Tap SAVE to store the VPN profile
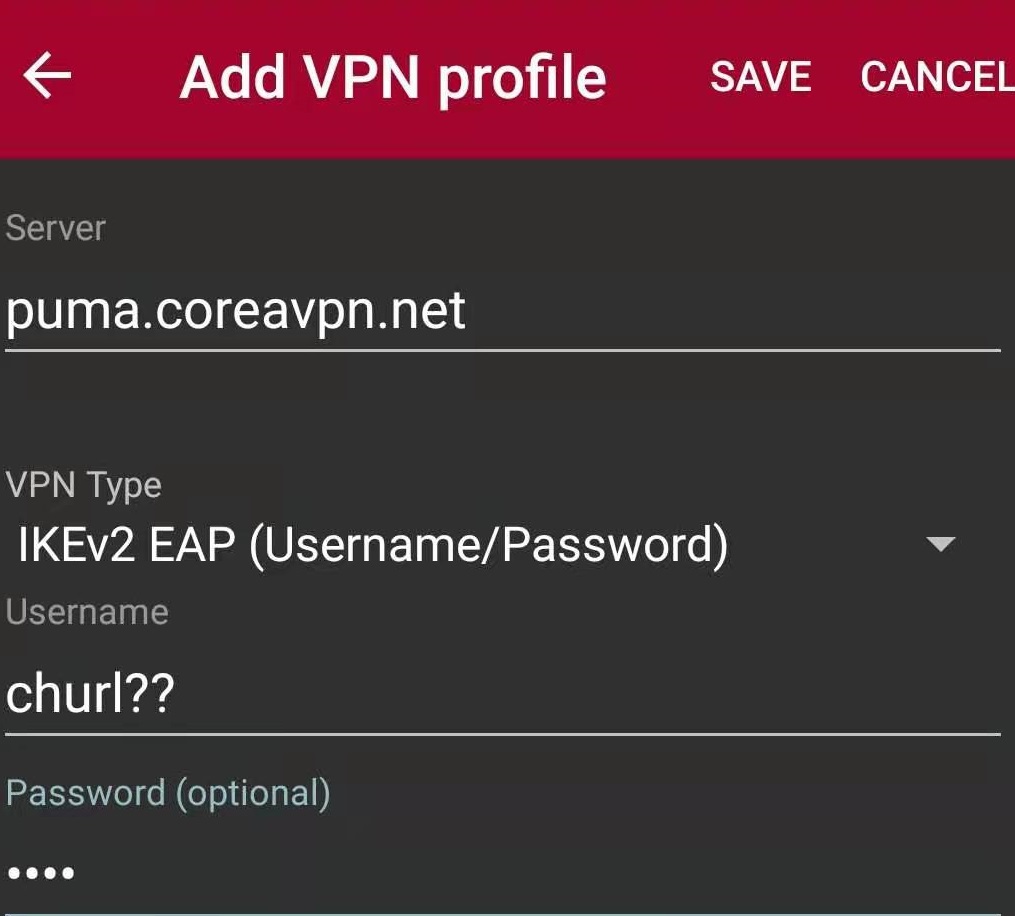The height and width of the screenshot is (916, 1015). point(761,76)
